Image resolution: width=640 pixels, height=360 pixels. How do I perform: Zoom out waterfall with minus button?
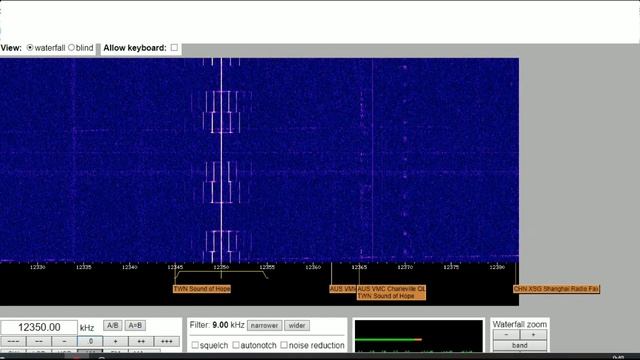[x=506, y=335]
